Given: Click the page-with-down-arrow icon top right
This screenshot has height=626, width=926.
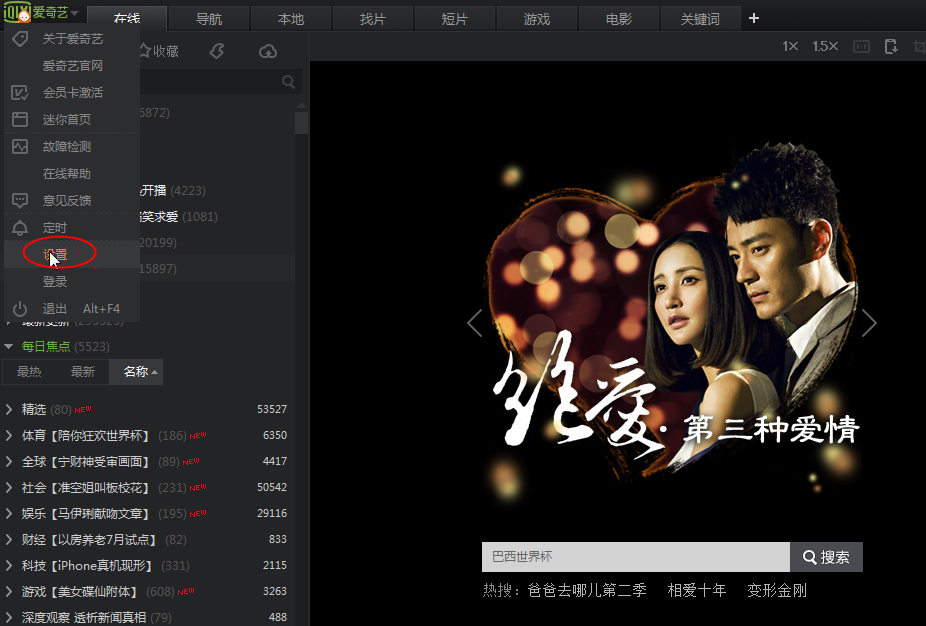Looking at the screenshot, I should [x=891, y=46].
